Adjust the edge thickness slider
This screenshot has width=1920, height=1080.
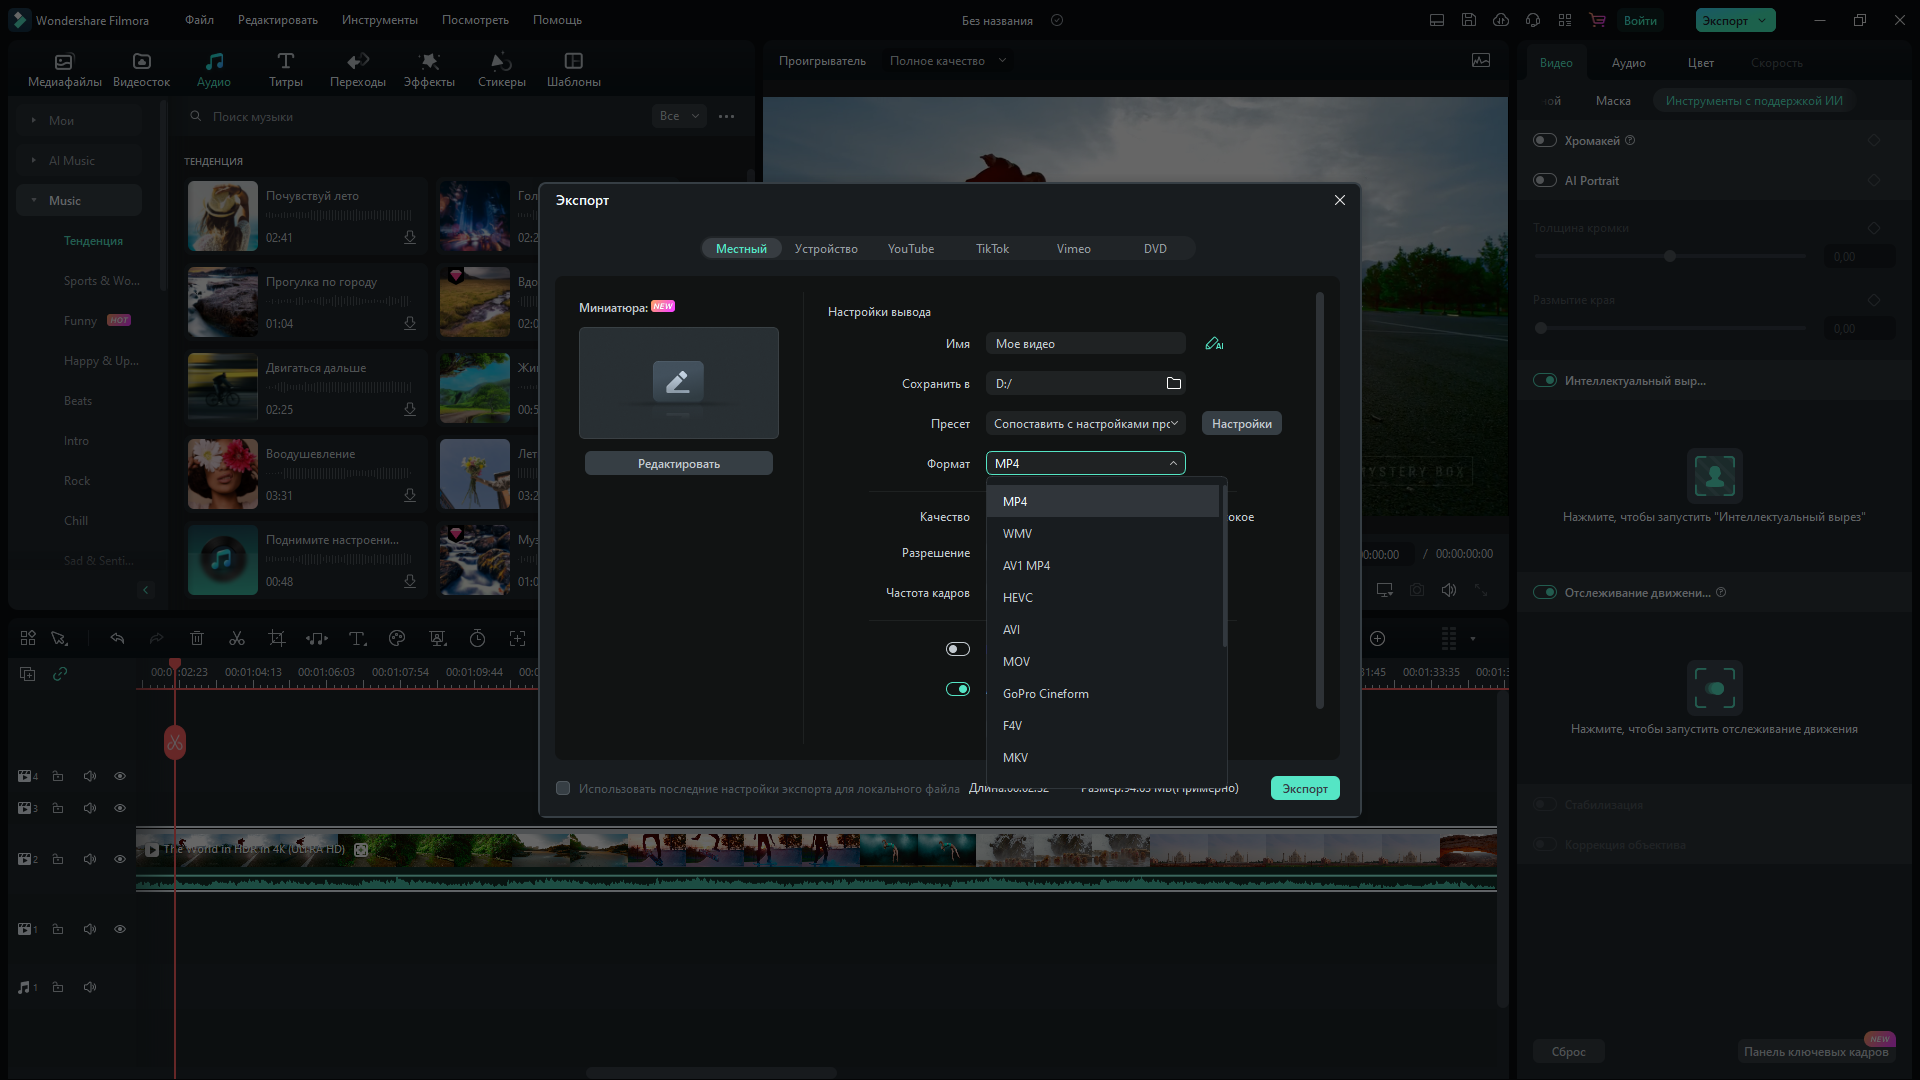tap(1669, 257)
